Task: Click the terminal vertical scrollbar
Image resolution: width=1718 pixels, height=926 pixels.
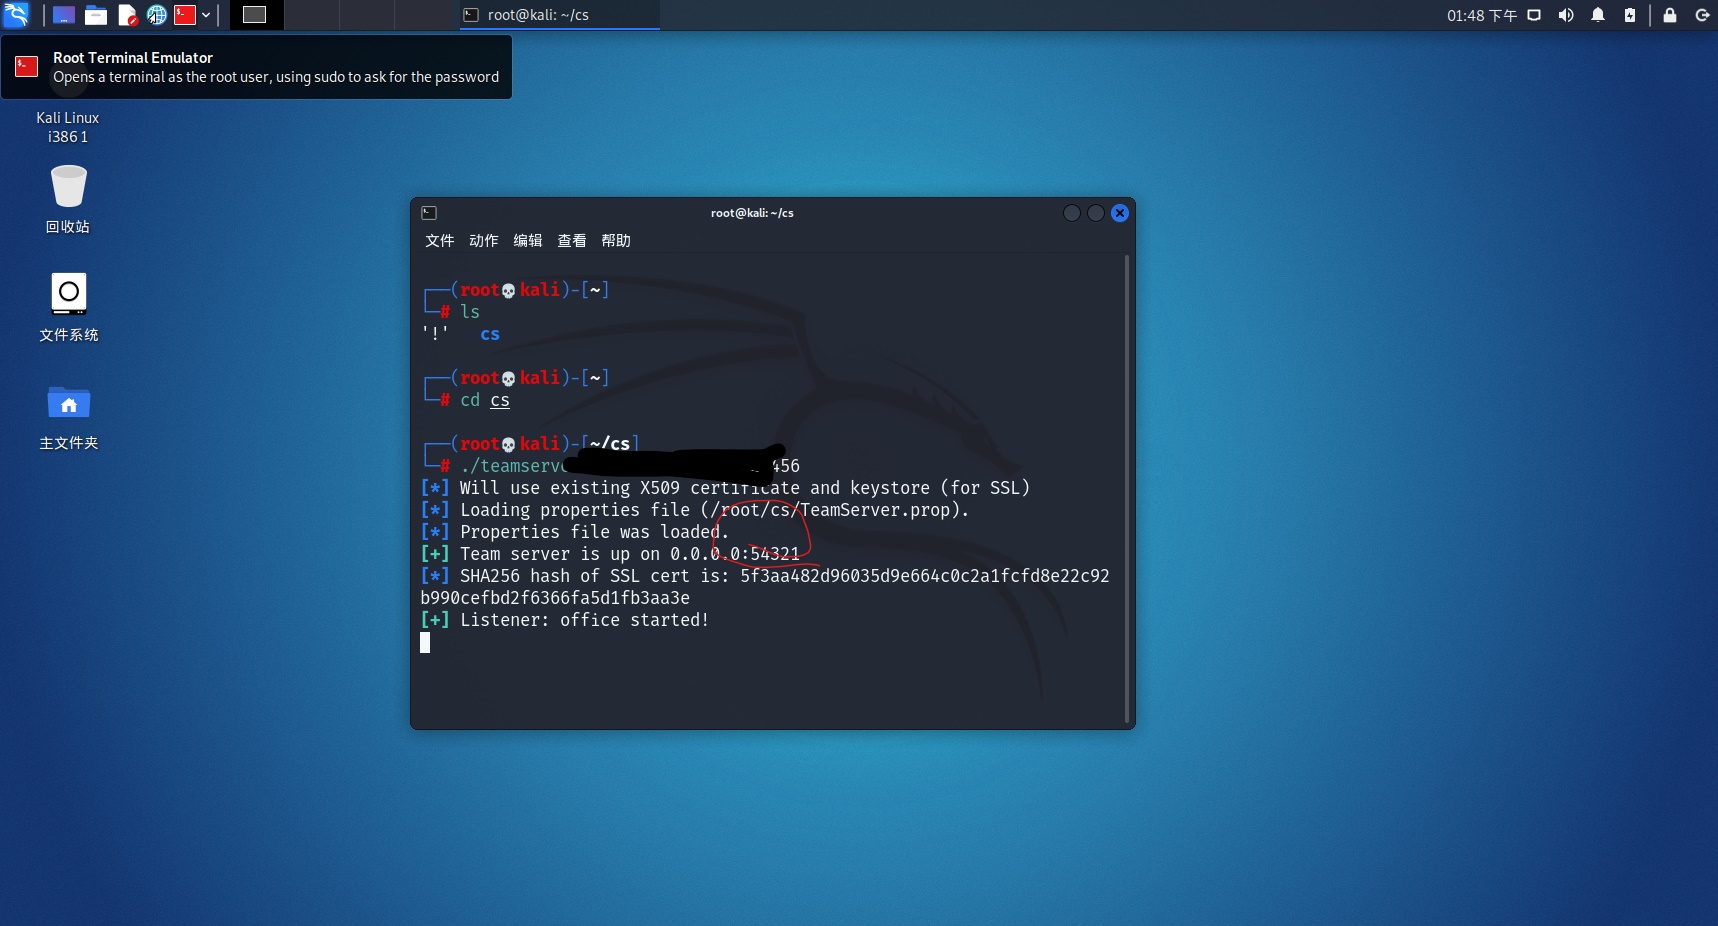Action: tap(1127, 489)
